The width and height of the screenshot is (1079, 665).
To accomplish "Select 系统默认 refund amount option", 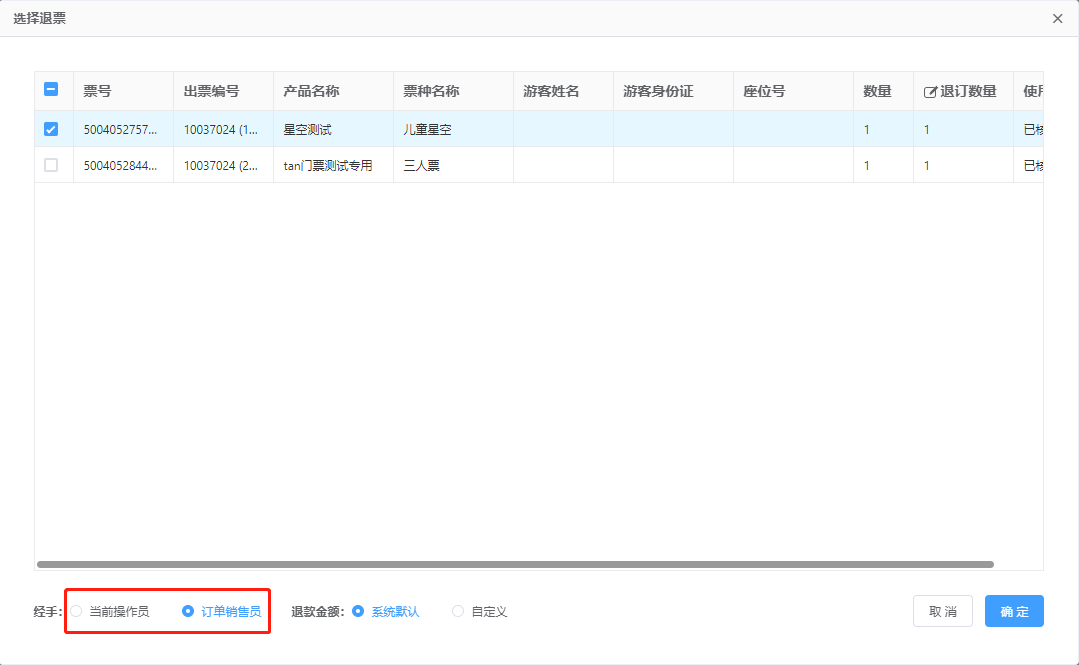I will tap(358, 611).
